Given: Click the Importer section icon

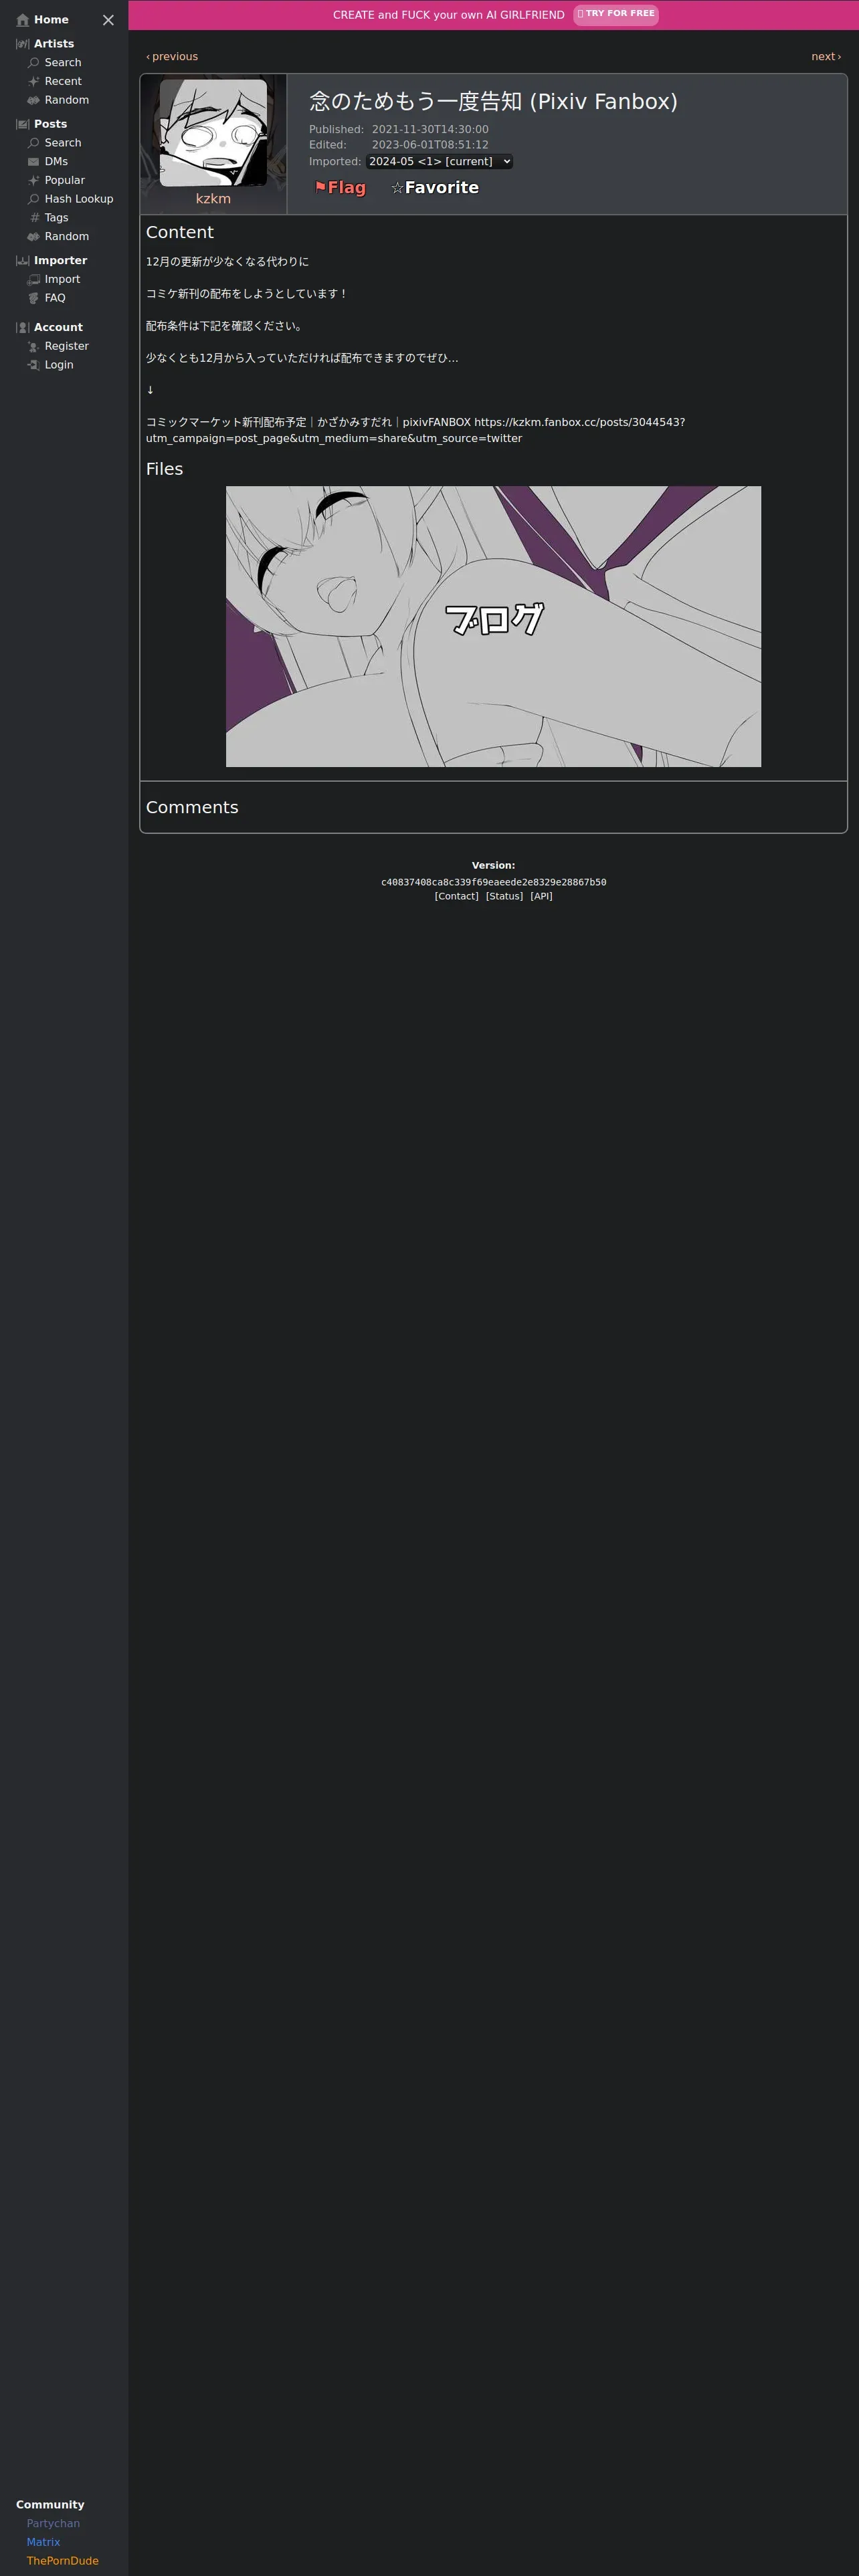Looking at the screenshot, I should [23, 261].
